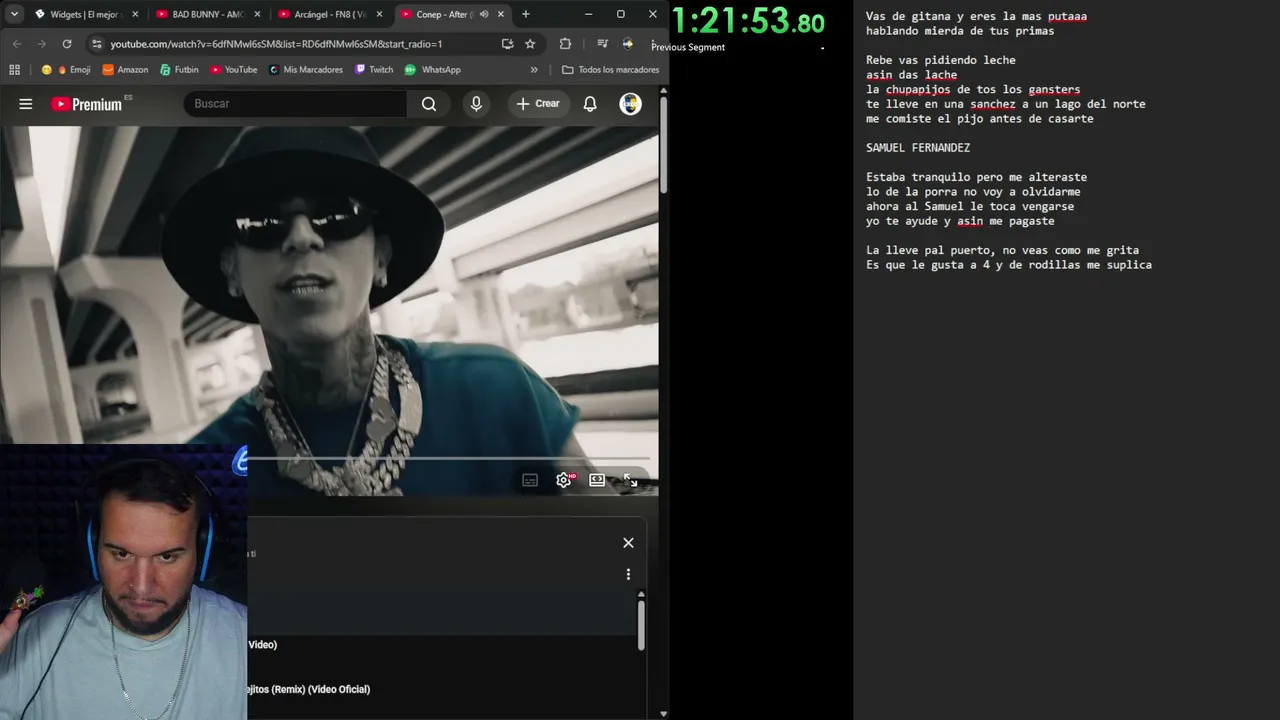Viewport: 1280px width, 720px height.
Task: Select playlist item ending '(Remix) (Video Oficial)'
Action: [x=308, y=689]
